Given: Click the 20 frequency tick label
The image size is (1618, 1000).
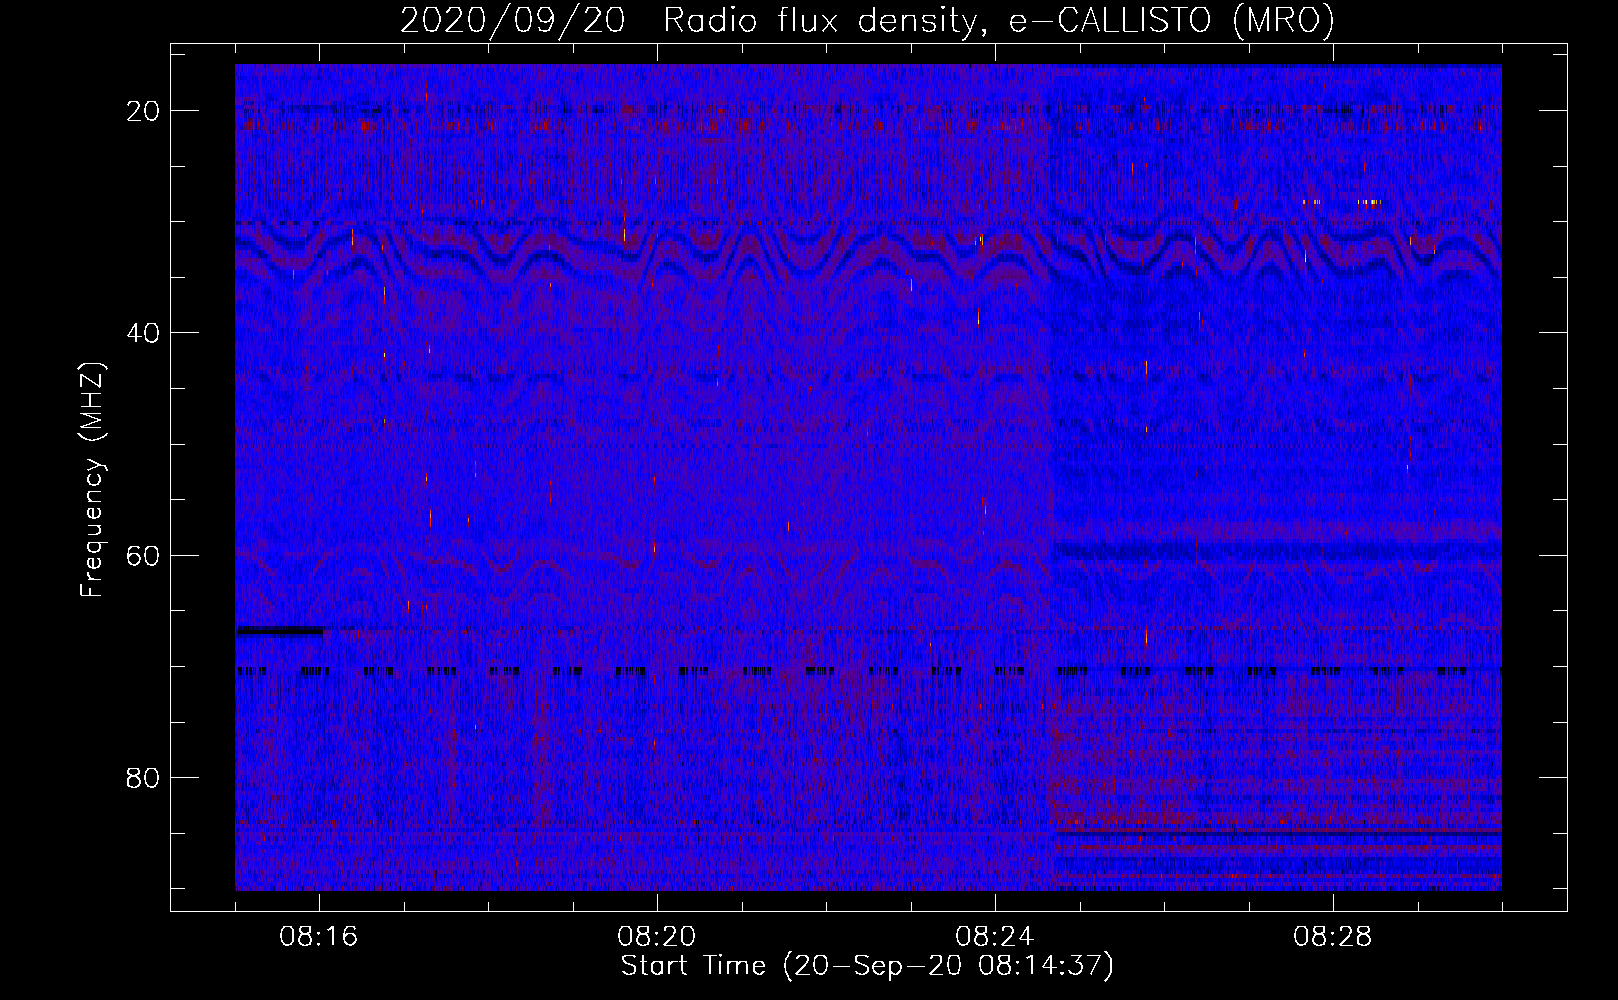Looking at the screenshot, I should pyautogui.click(x=143, y=111).
